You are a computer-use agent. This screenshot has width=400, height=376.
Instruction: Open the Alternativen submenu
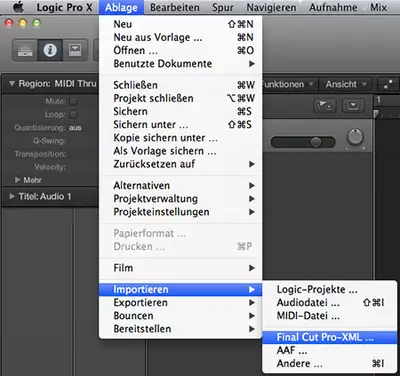(181, 185)
